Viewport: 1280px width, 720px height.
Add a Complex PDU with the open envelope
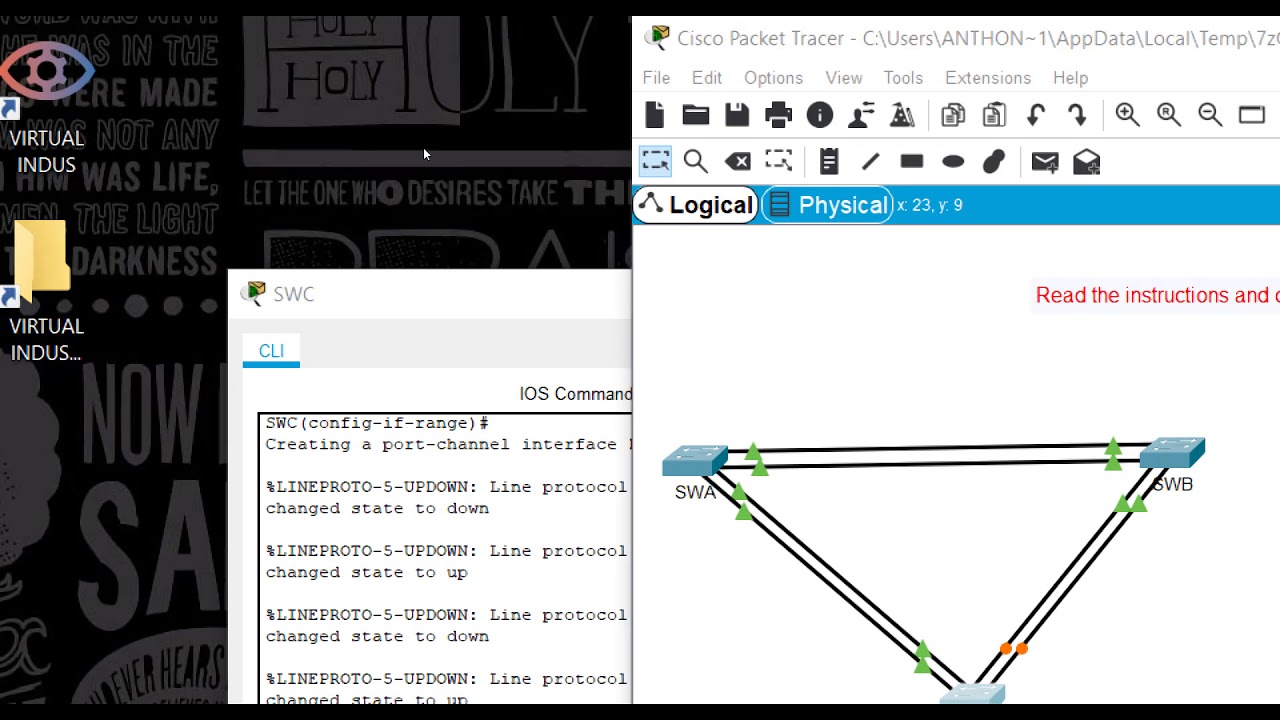pos(1087,161)
